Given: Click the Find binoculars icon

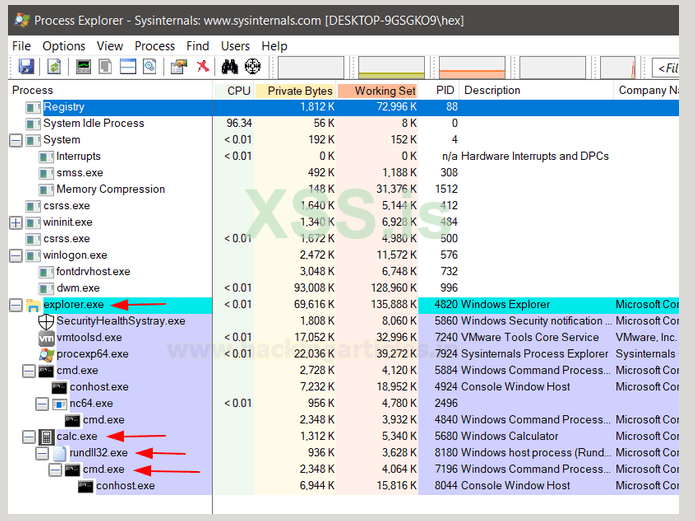Looking at the screenshot, I should [229, 67].
